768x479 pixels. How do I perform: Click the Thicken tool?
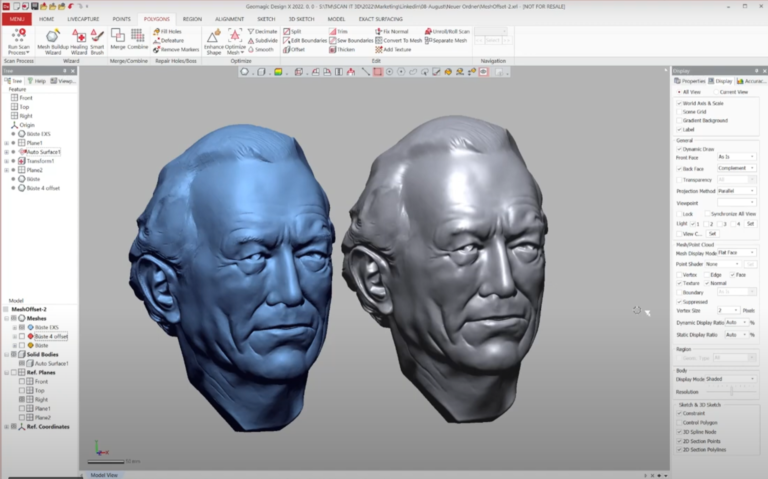pyautogui.click(x=342, y=49)
